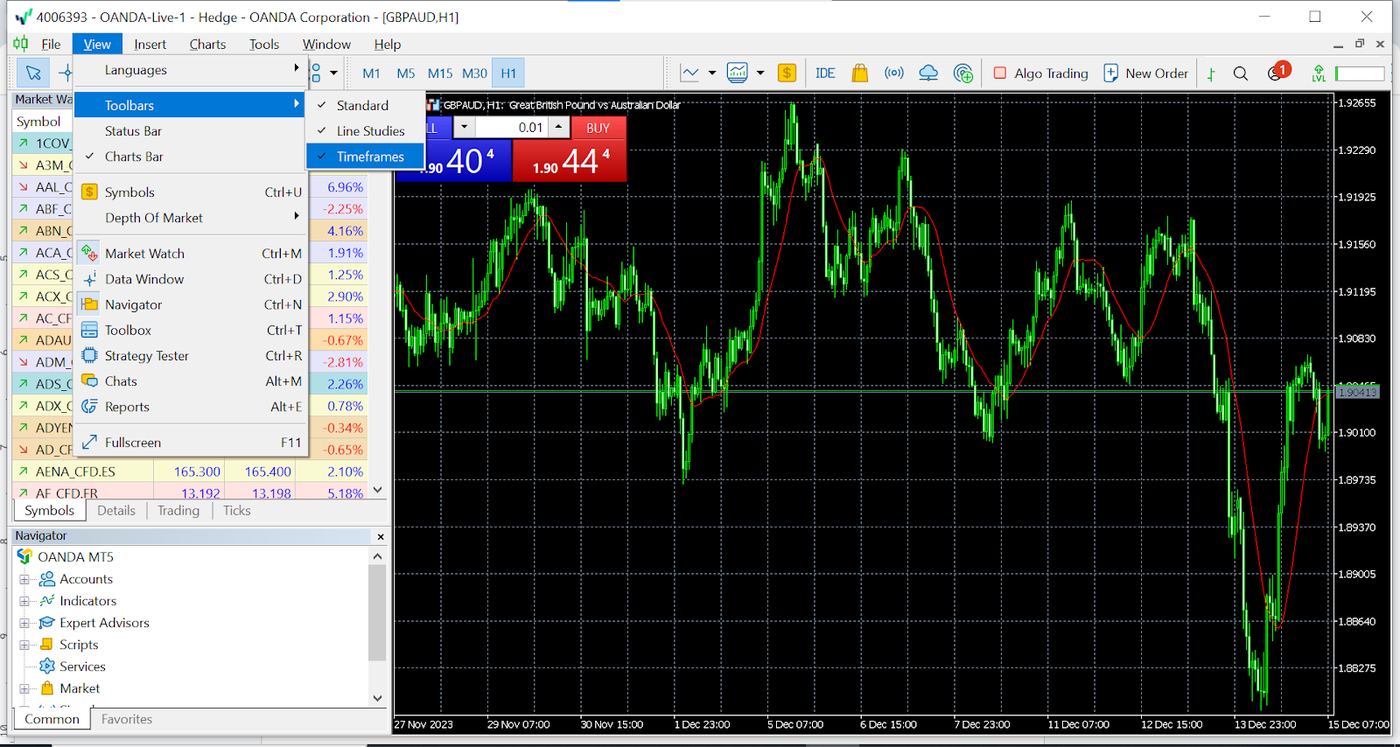
Task: Toggle the Timeframes toolbar checkbox
Action: 370,156
